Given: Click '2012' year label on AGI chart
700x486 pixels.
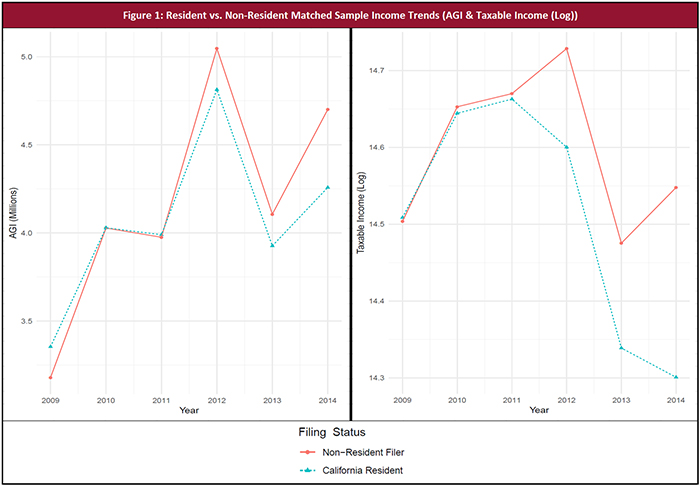Looking at the screenshot, I should pyautogui.click(x=217, y=401).
